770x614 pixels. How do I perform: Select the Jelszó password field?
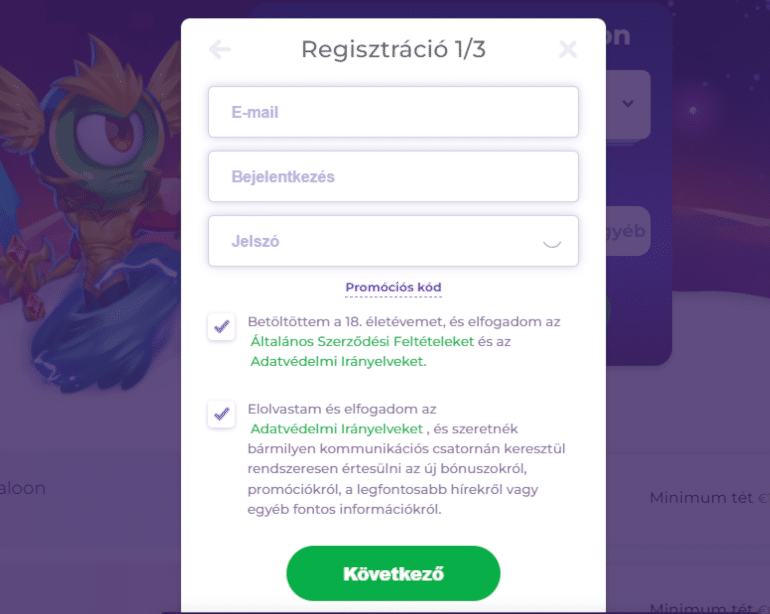tap(393, 241)
